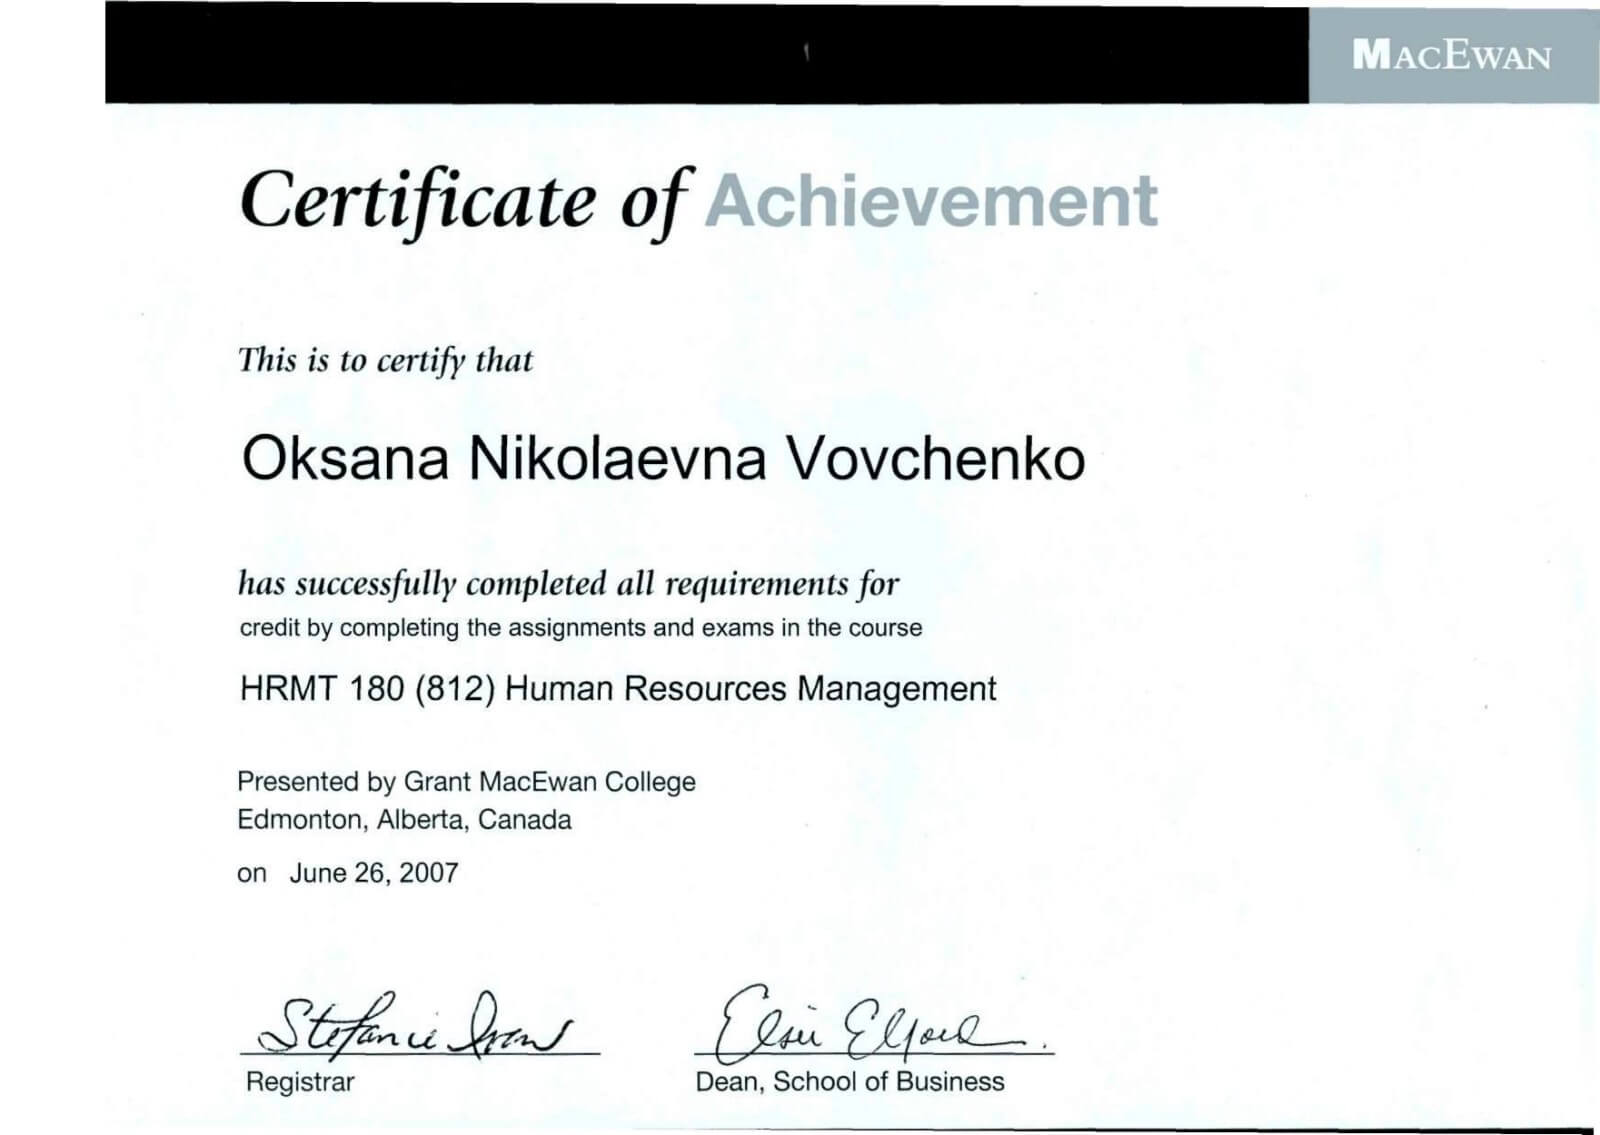Select the first name "Oksana"
1600x1135 pixels.
(344, 459)
